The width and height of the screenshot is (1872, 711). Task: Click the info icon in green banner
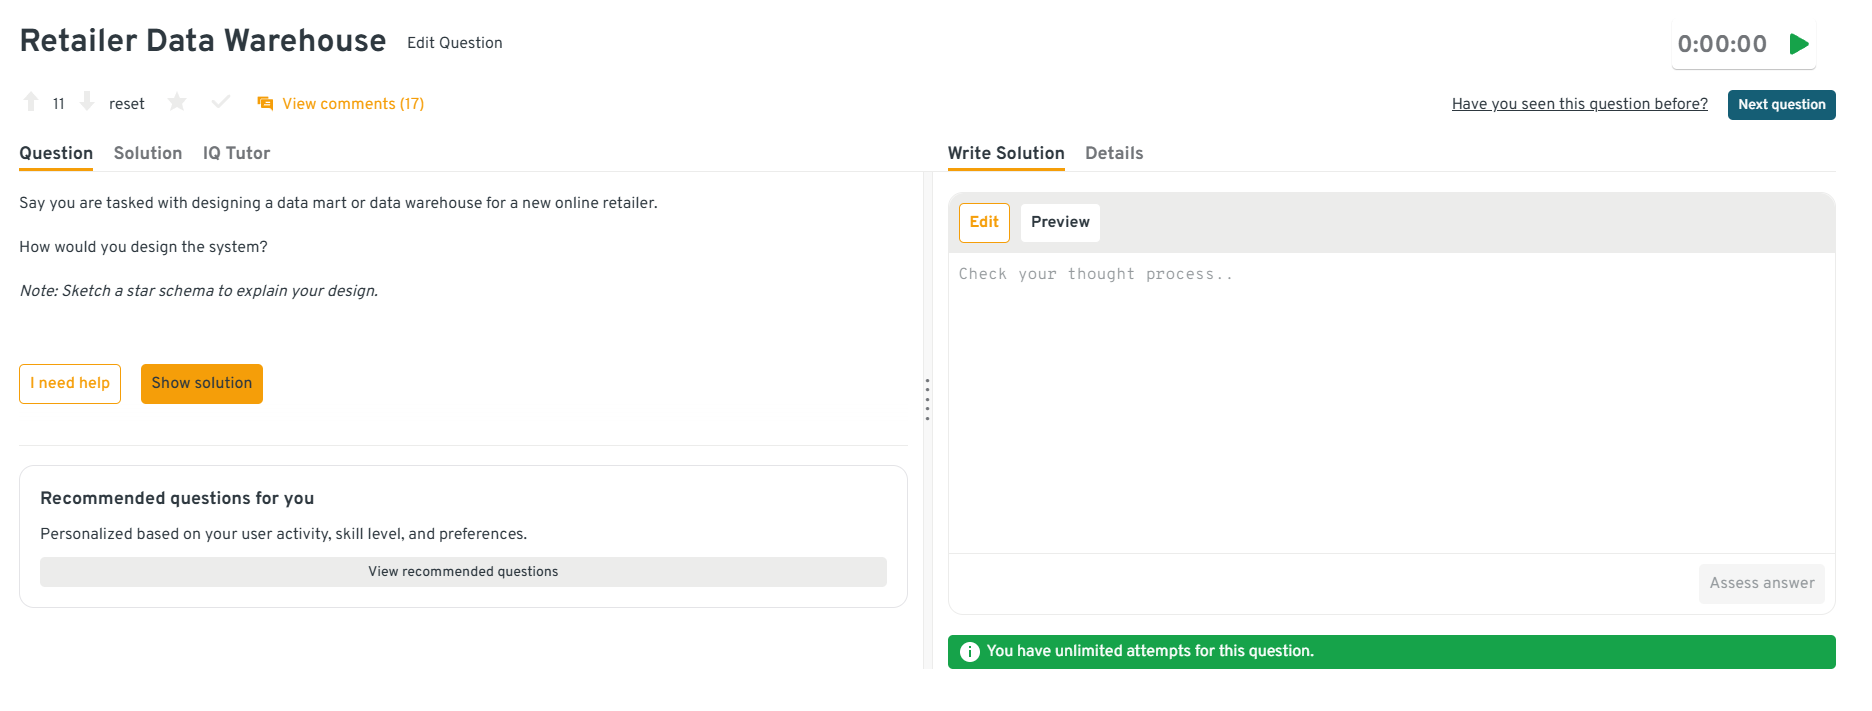click(969, 652)
